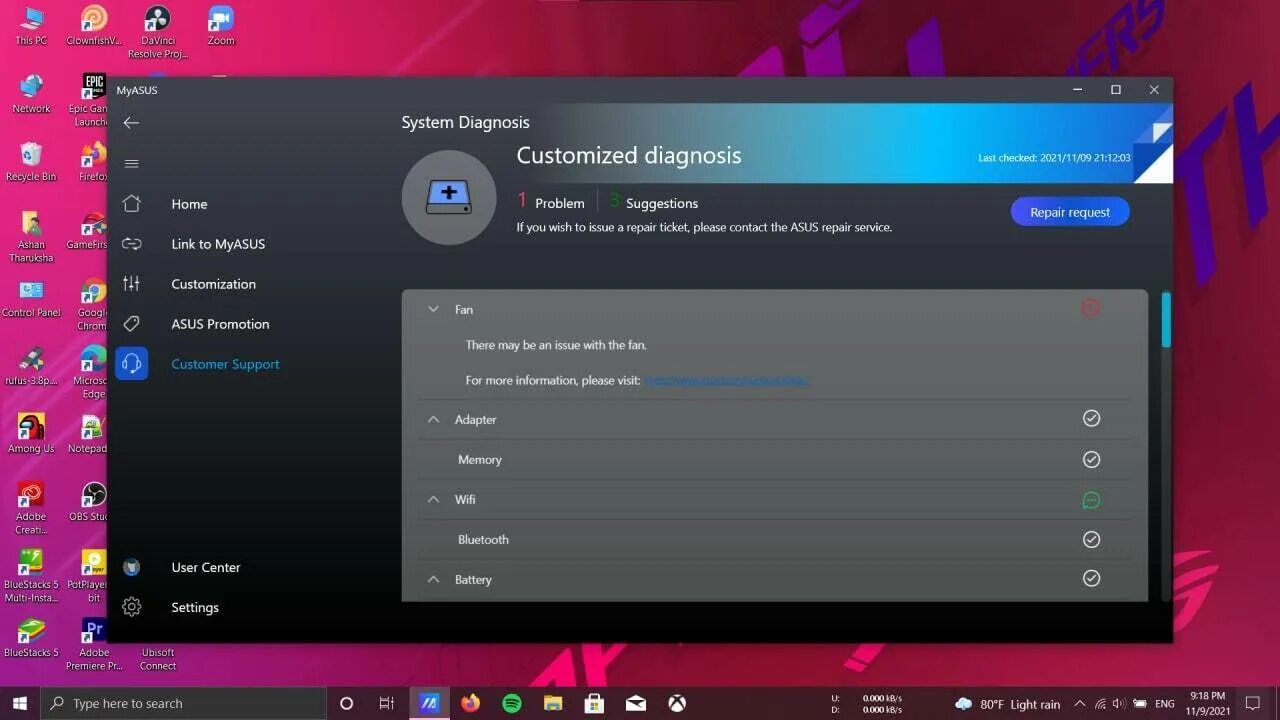Click the taskbar search box
1280x720 pixels.
183,703
